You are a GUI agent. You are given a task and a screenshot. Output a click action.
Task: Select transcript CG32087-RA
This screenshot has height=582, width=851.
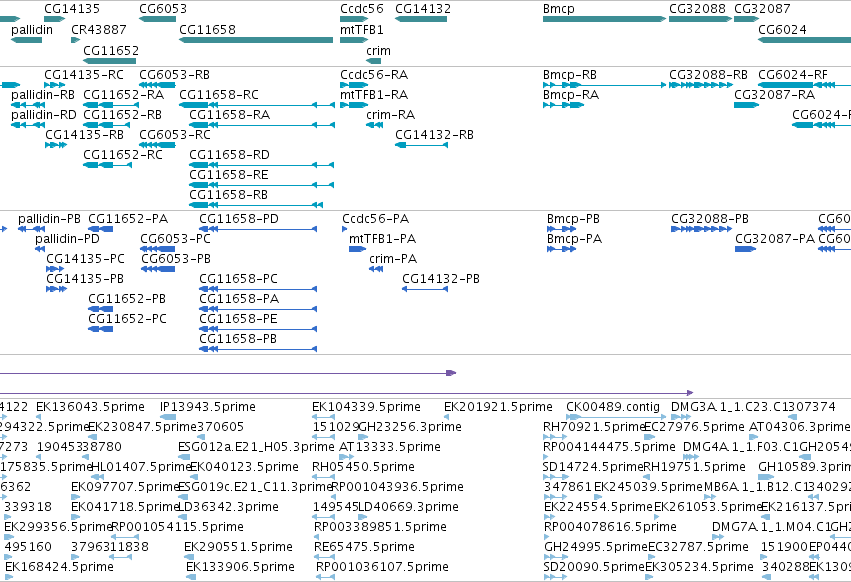tap(746, 105)
